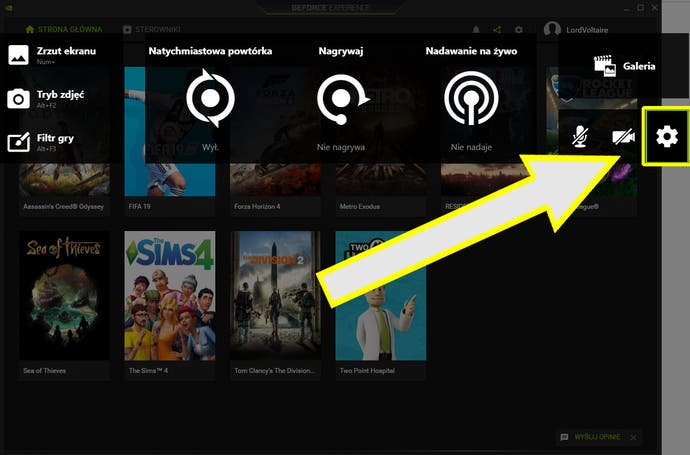Viewport: 690px width, 455px height.
Task: Open The Sims 4 game tile
Action: coord(170,296)
